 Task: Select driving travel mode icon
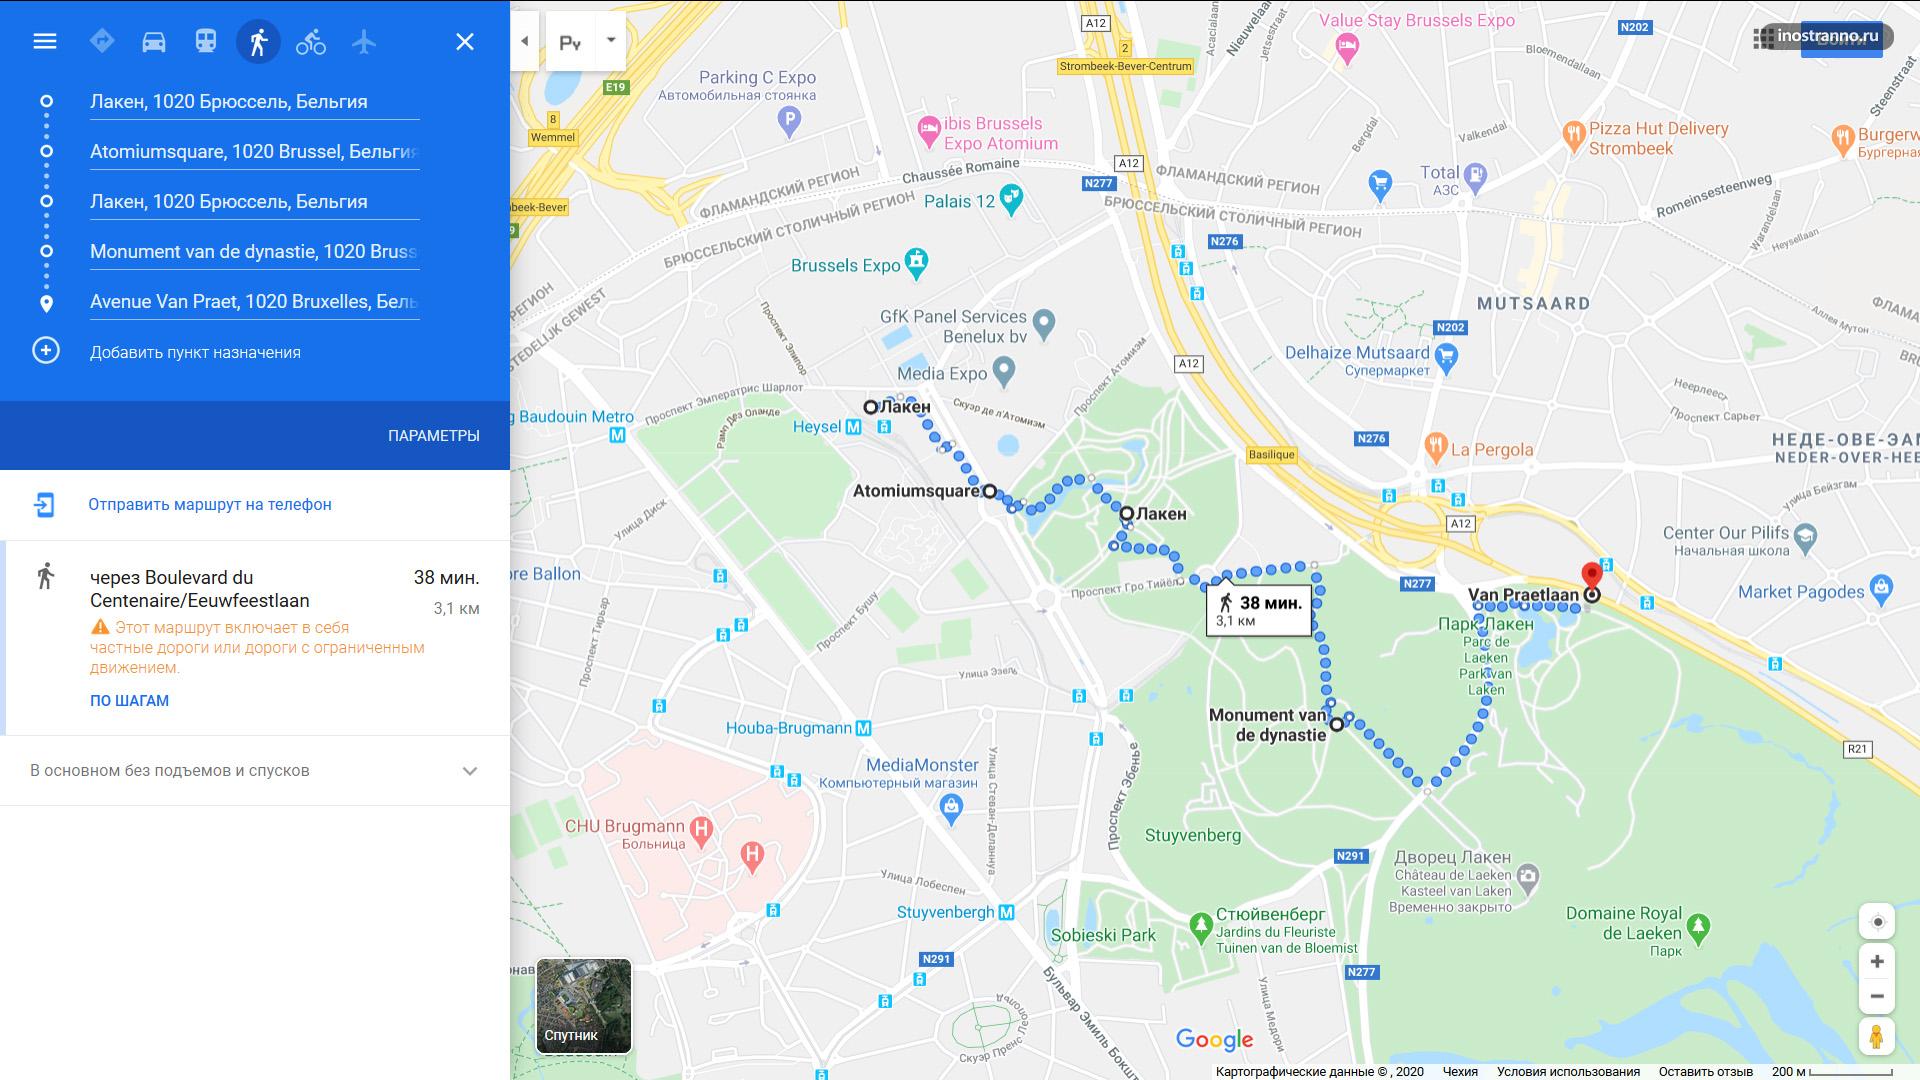tap(154, 41)
